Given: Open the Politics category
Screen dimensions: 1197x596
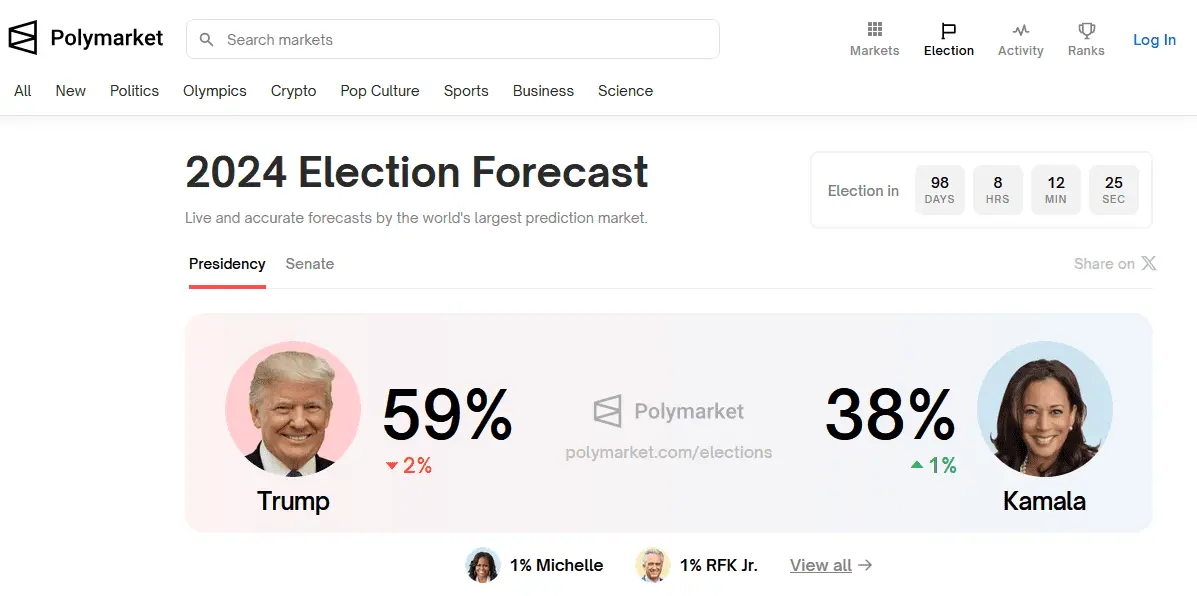Looking at the screenshot, I should point(134,91).
